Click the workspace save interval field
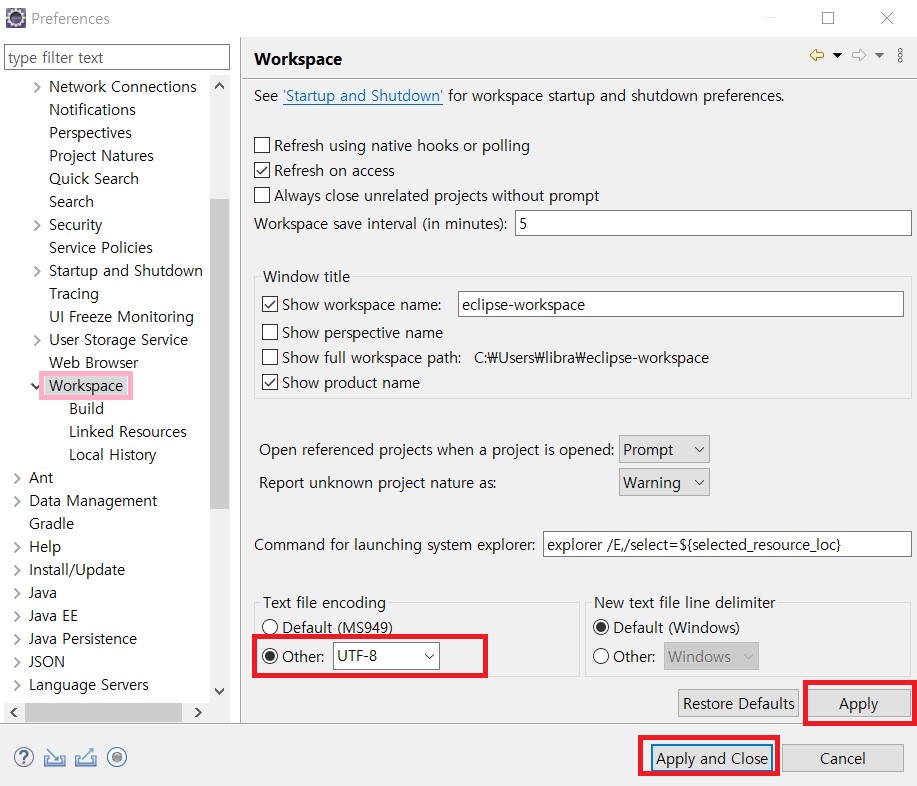 point(713,223)
